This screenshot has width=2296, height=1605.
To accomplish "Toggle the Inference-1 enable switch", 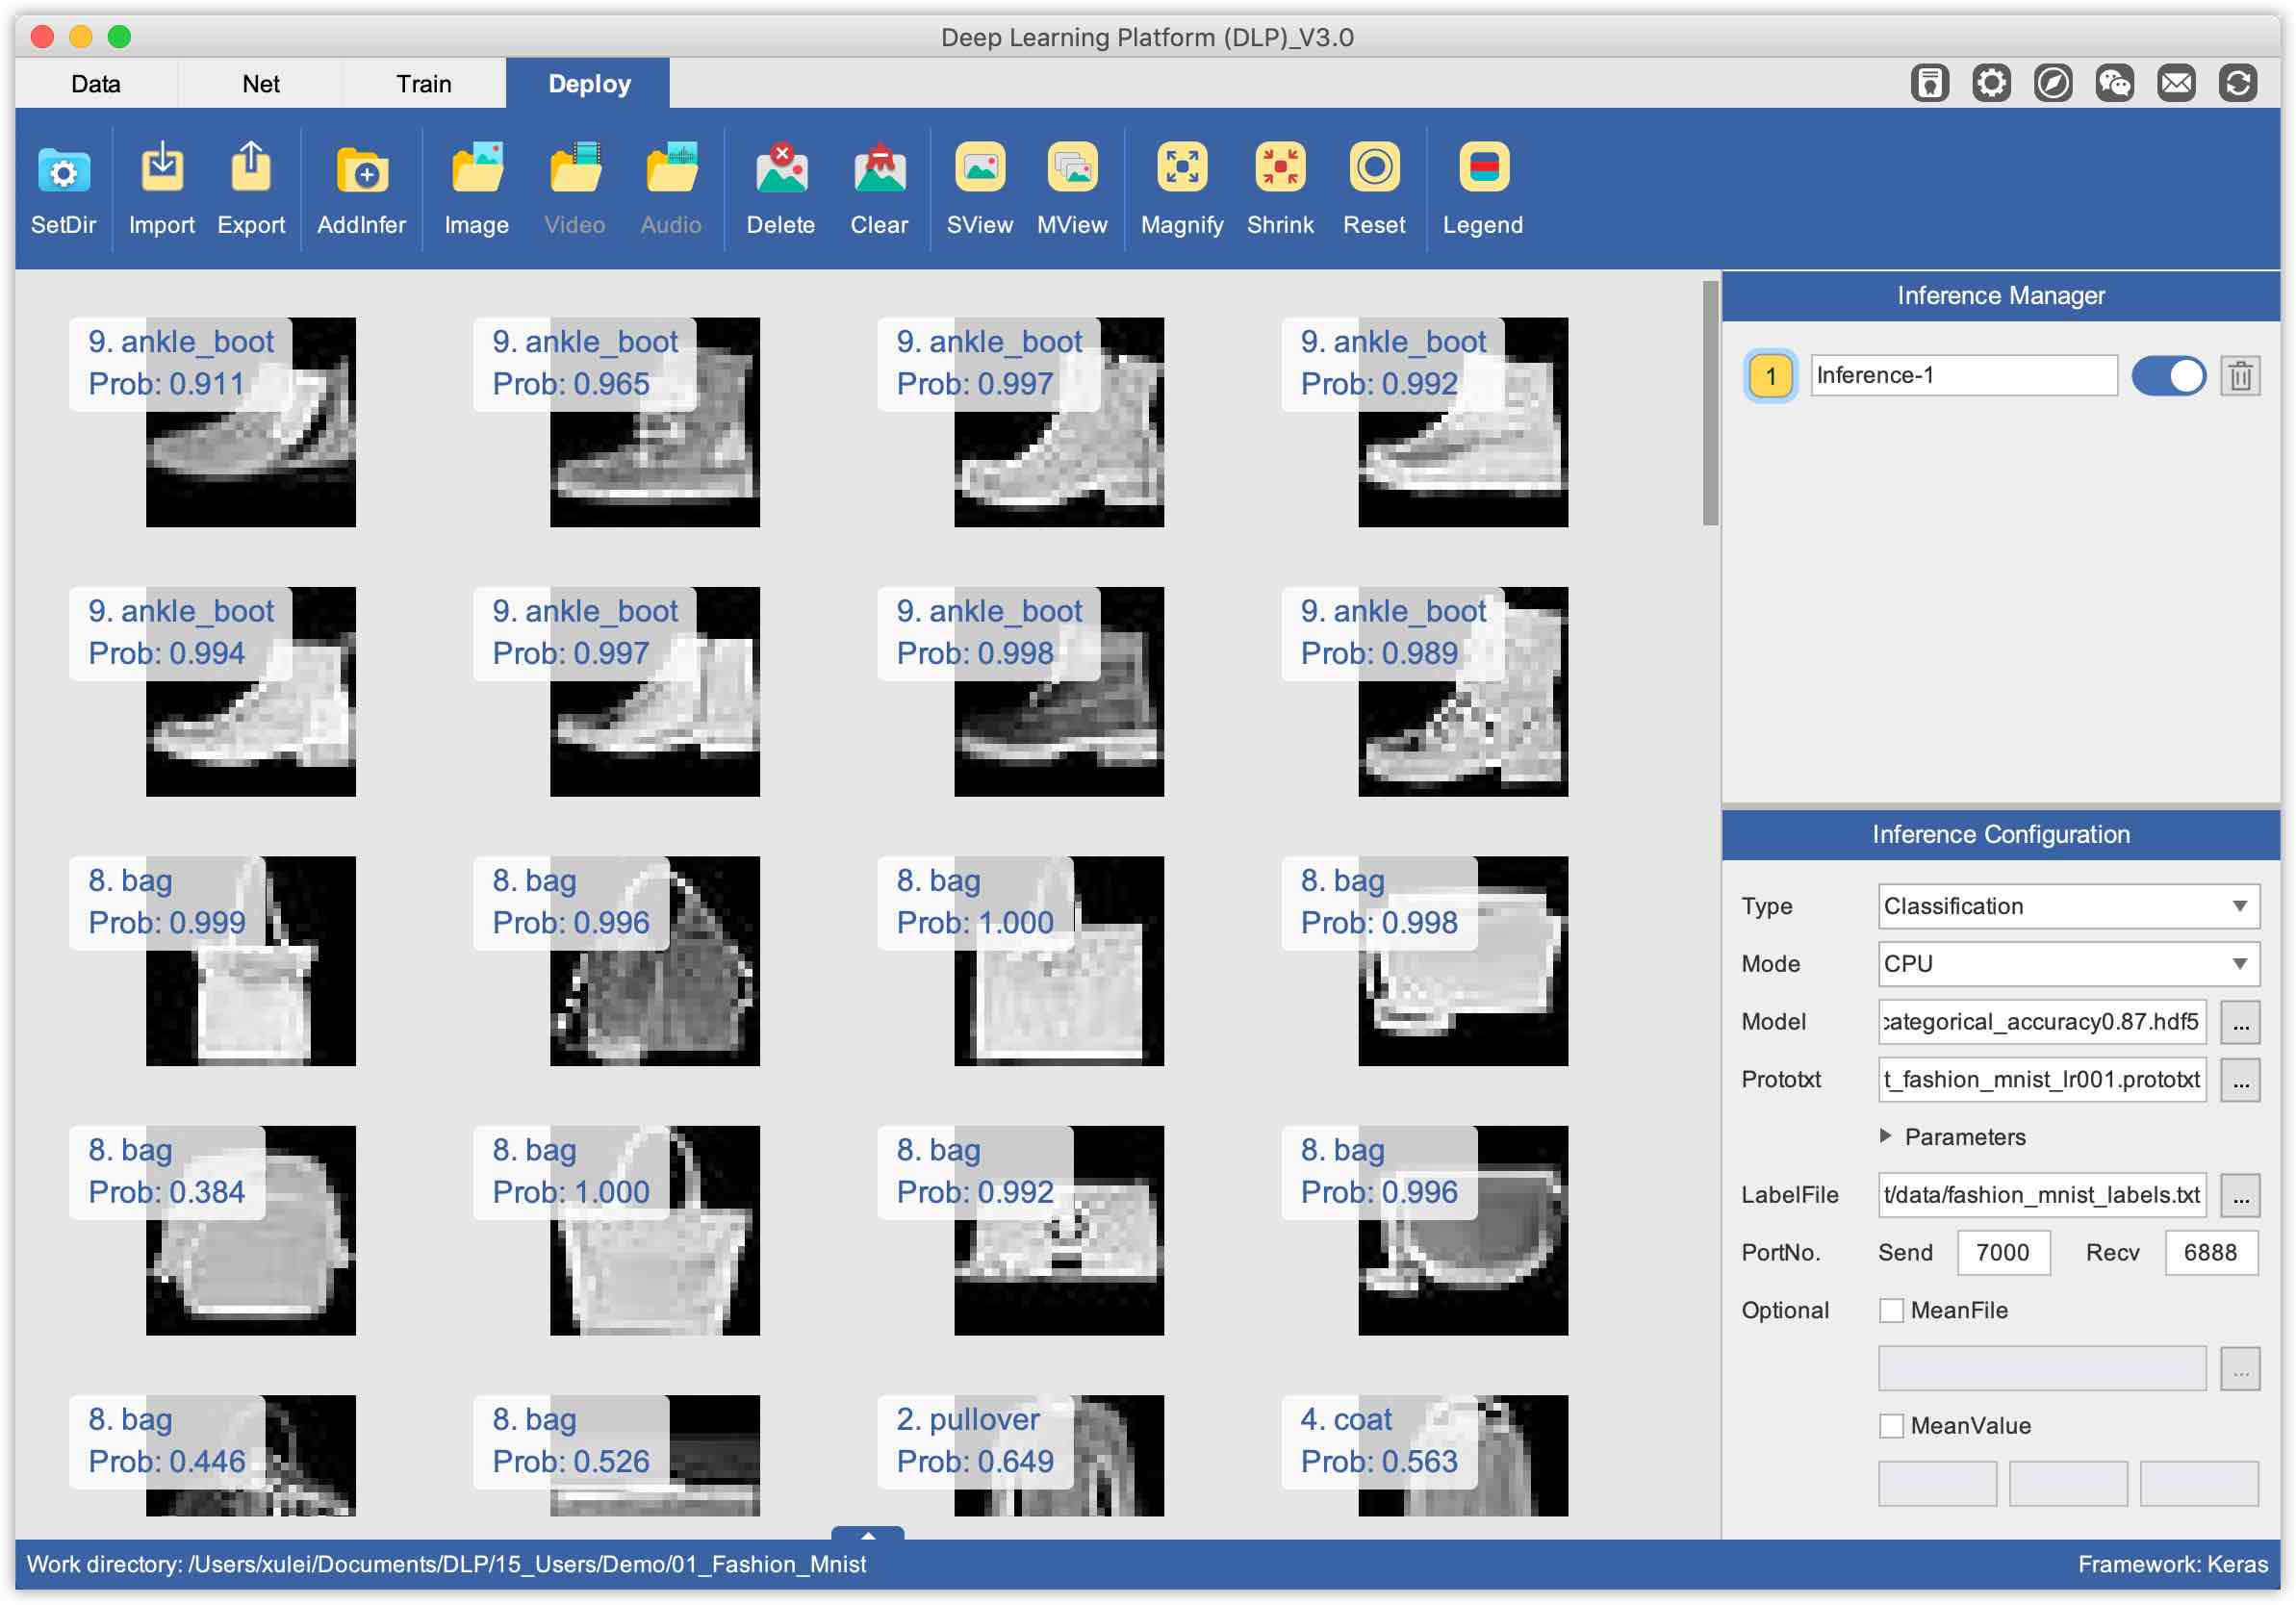I will [2167, 376].
